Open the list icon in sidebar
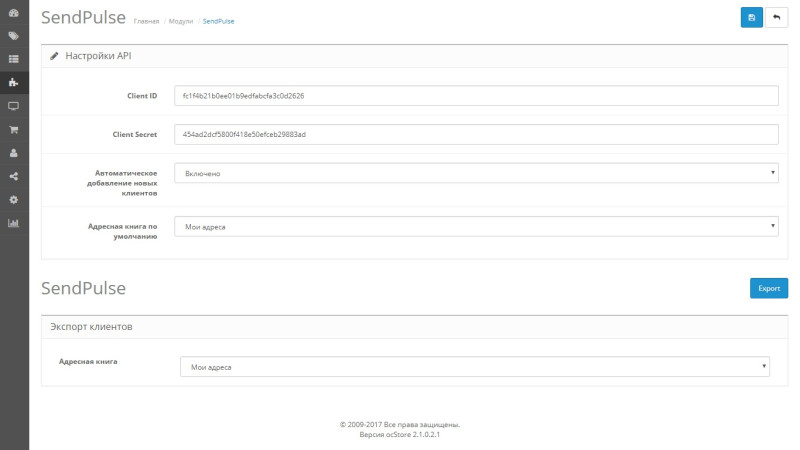Viewport: 800px width, 450px height. click(x=14, y=59)
